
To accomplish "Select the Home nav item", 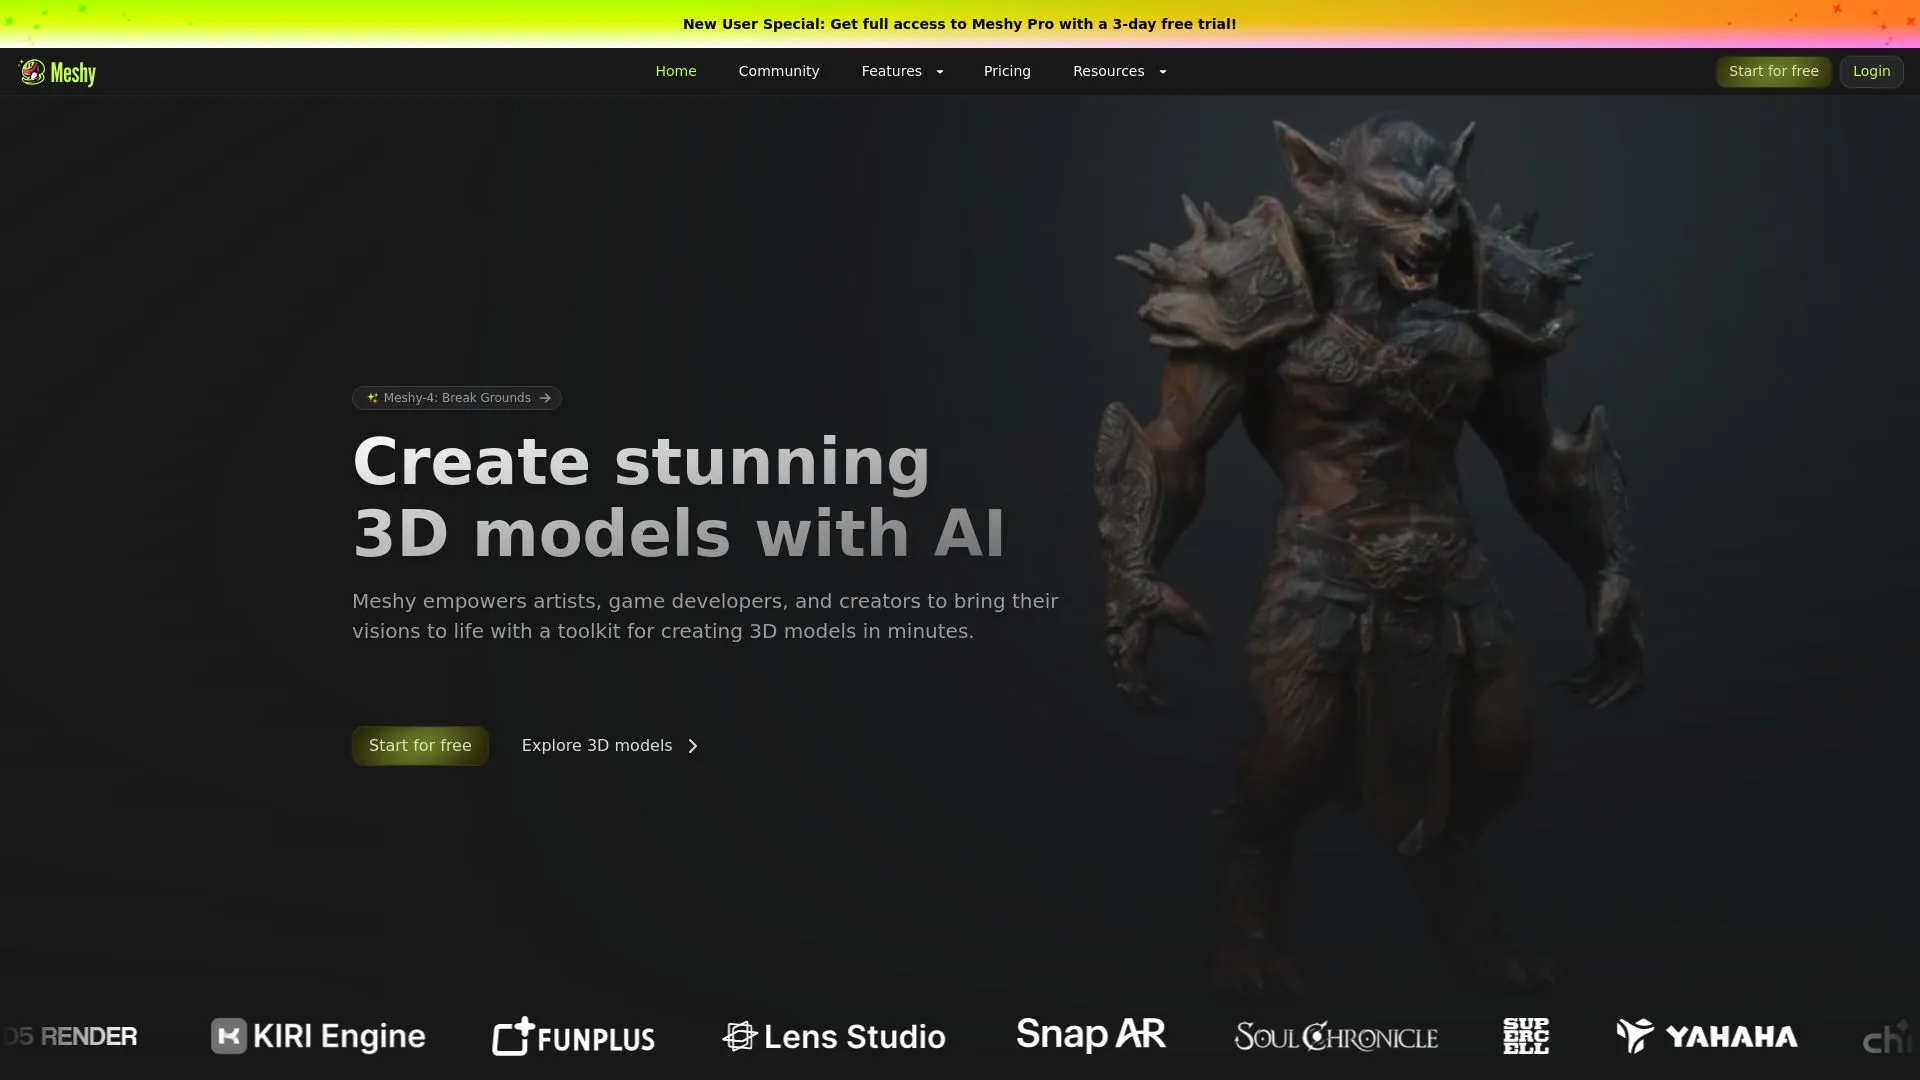I will 675,72.
